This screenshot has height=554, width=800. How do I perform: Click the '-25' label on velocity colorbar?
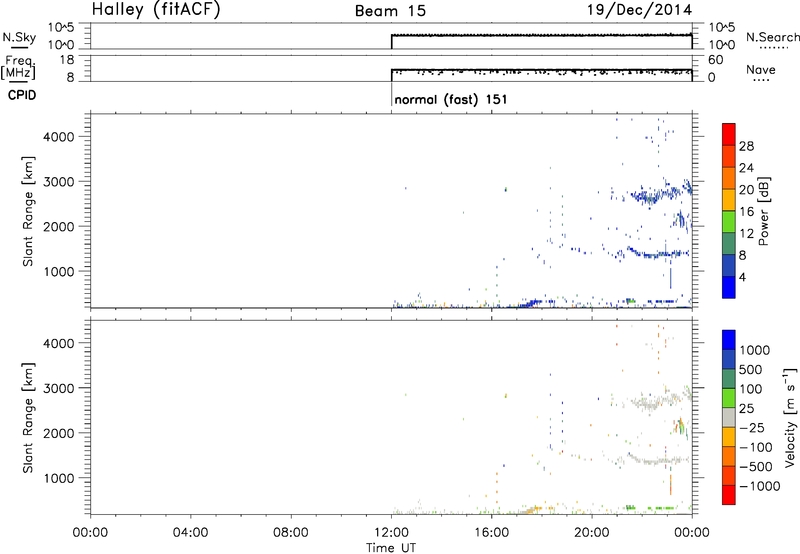752,427
